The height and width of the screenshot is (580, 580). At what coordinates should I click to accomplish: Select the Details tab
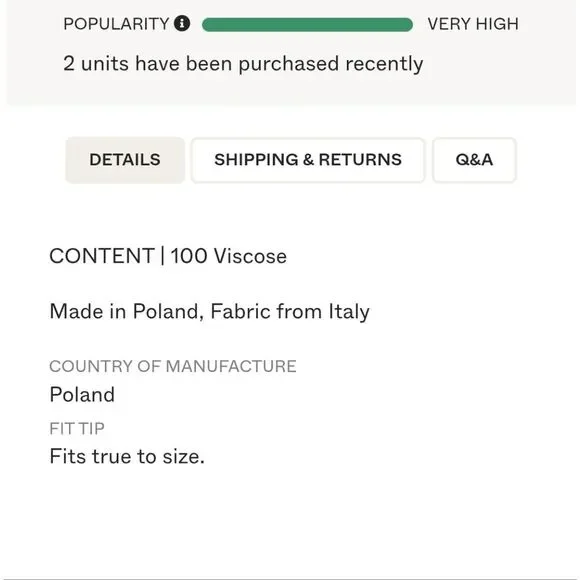125,160
